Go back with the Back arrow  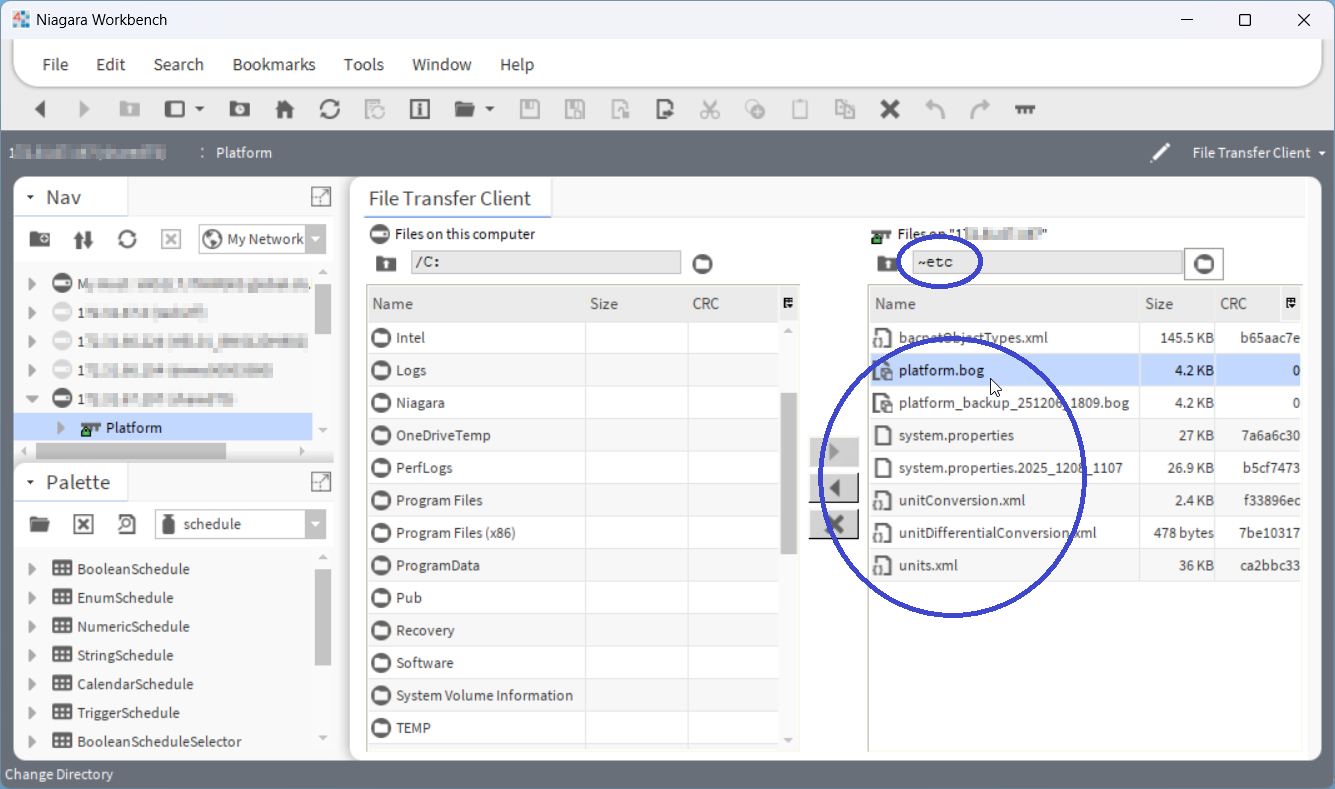coord(41,109)
